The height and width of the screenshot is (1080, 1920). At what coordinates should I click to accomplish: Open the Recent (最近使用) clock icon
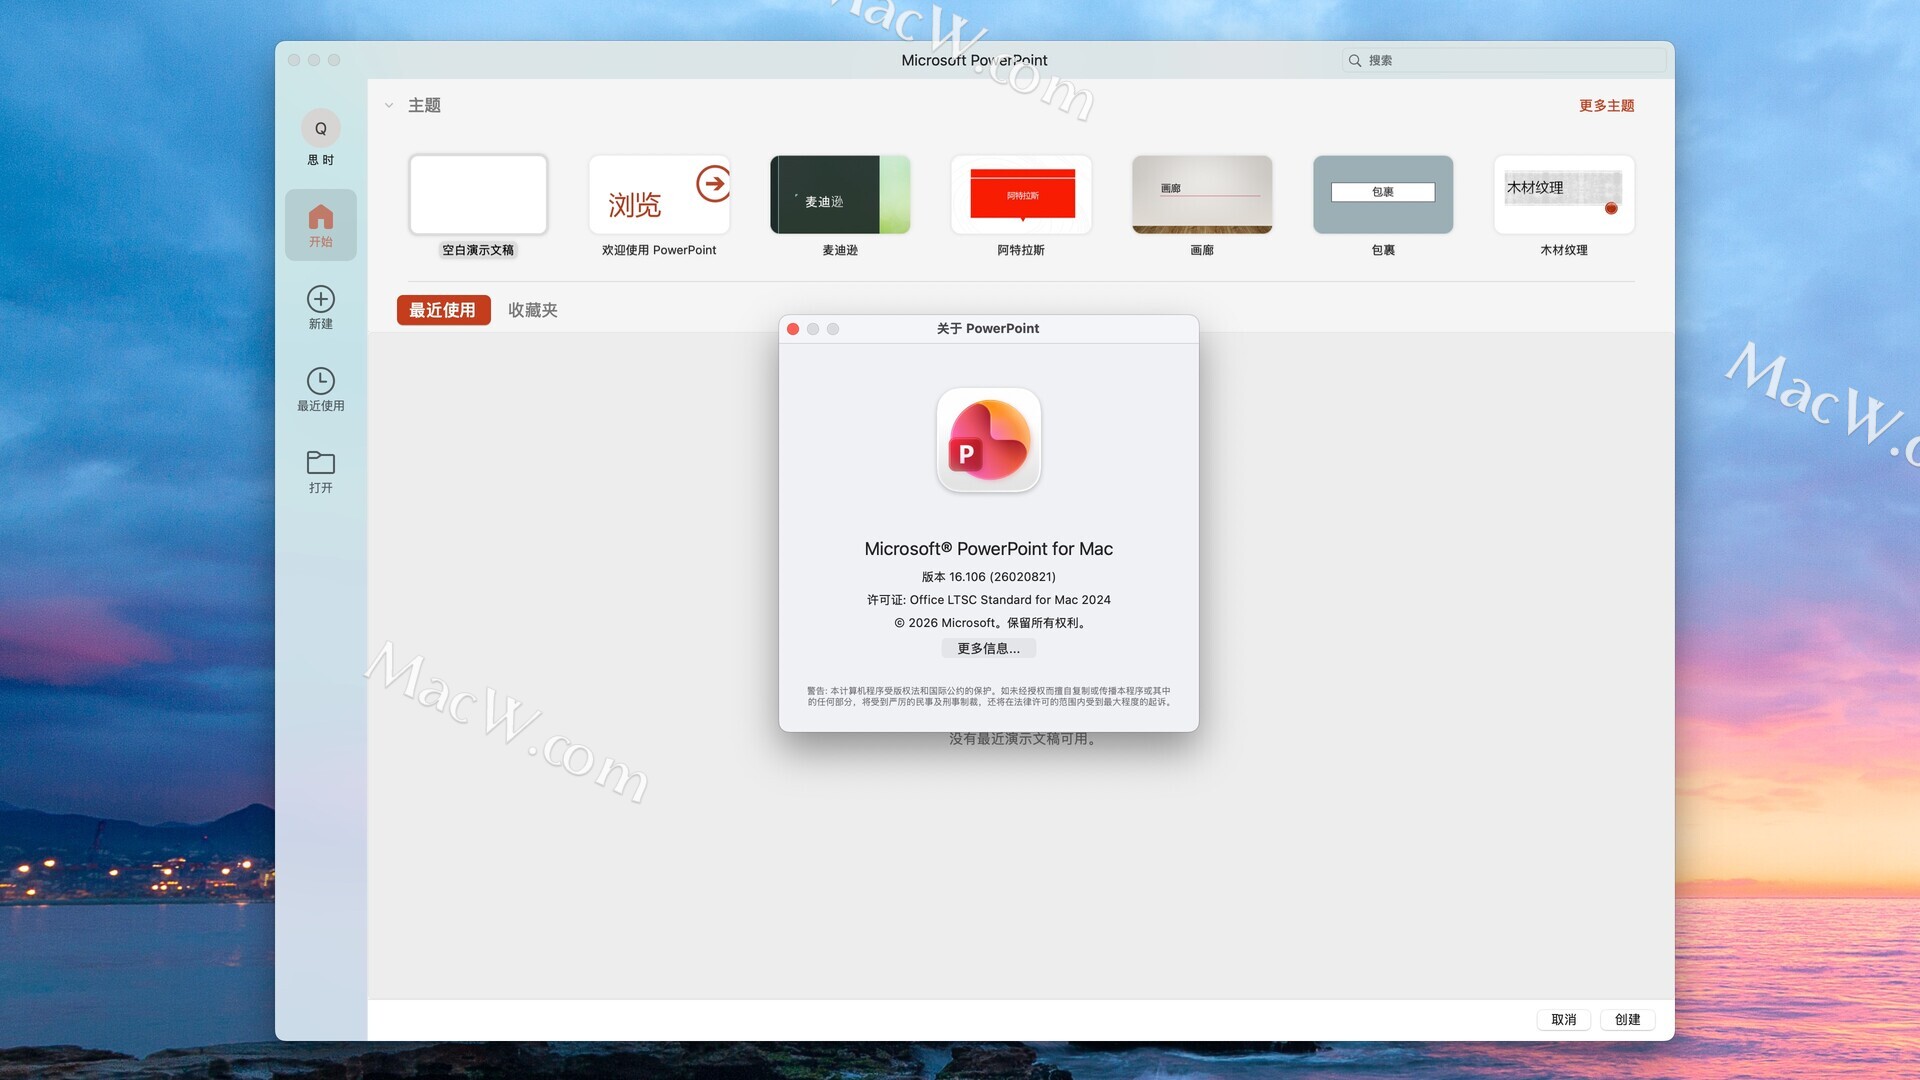[320, 381]
